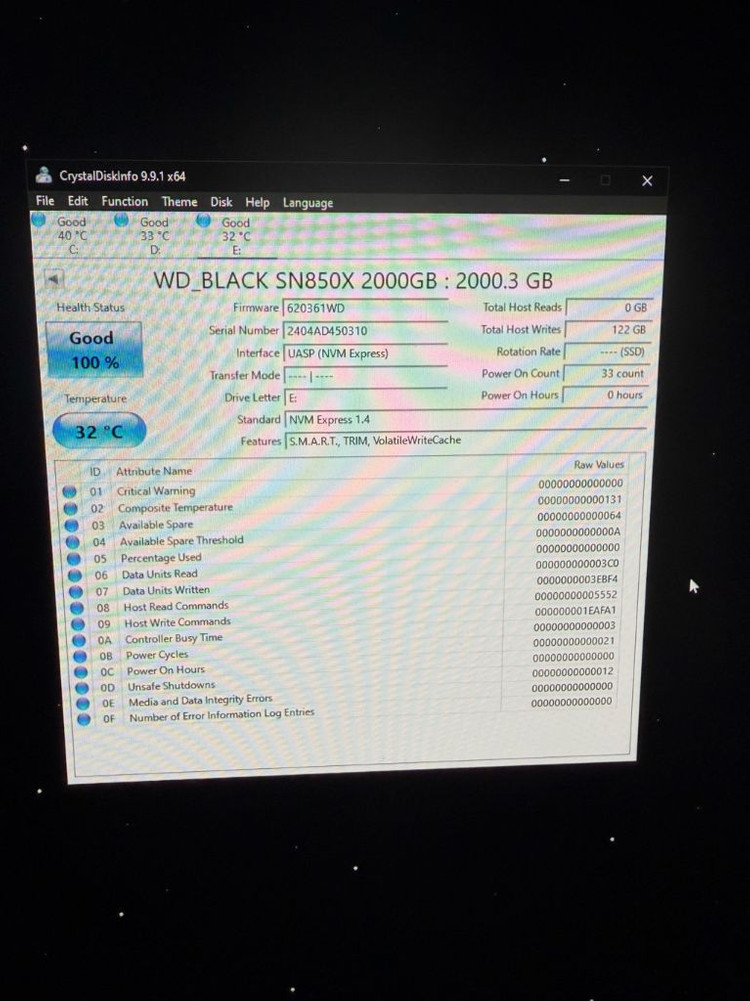The height and width of the screenshot is (1001, 750).
Task: Click the Firmware field 620361WD
Action: tap(364, 308)
